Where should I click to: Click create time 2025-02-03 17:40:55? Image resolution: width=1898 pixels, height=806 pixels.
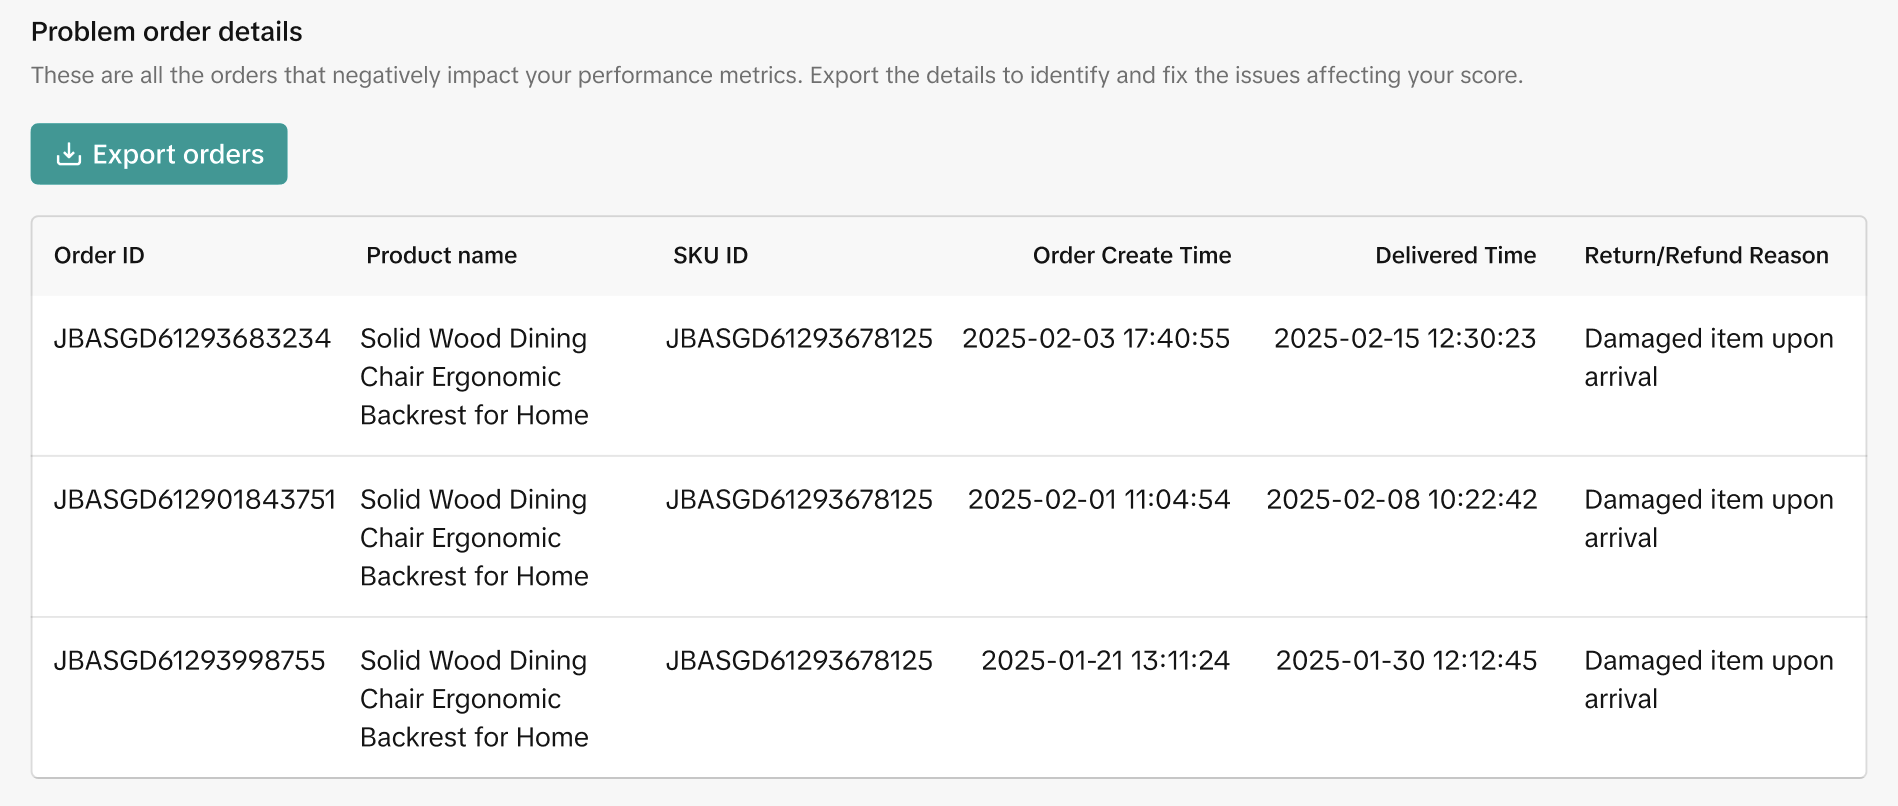pos(1096,339)
